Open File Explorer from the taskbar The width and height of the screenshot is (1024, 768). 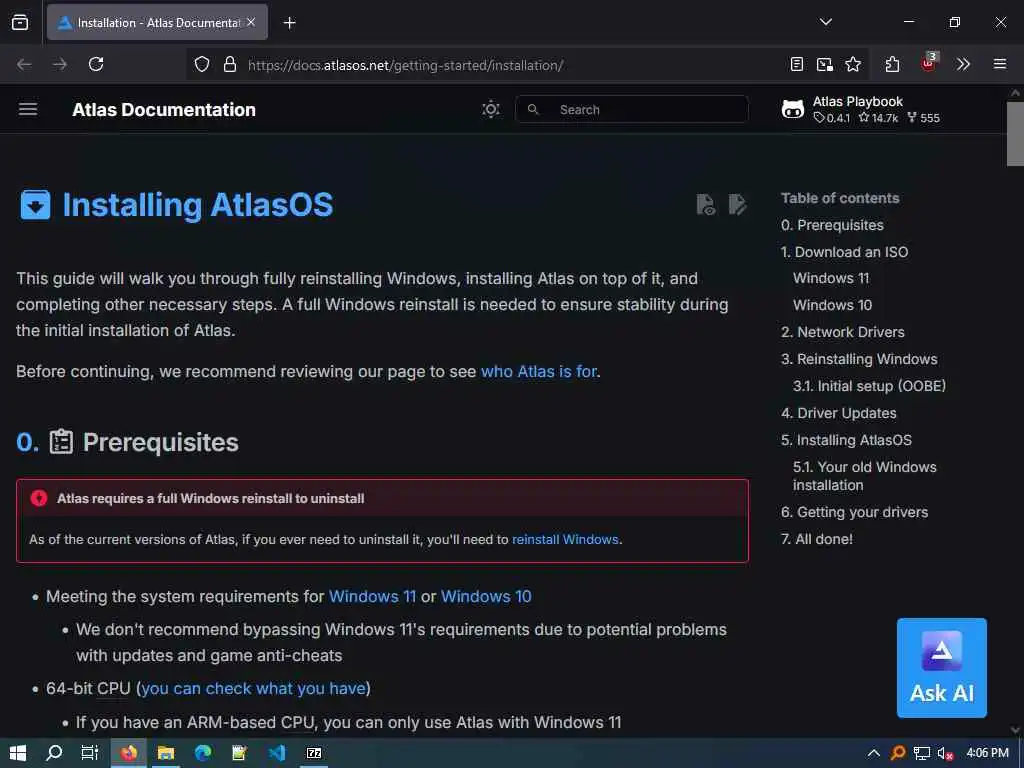point(166,753)
